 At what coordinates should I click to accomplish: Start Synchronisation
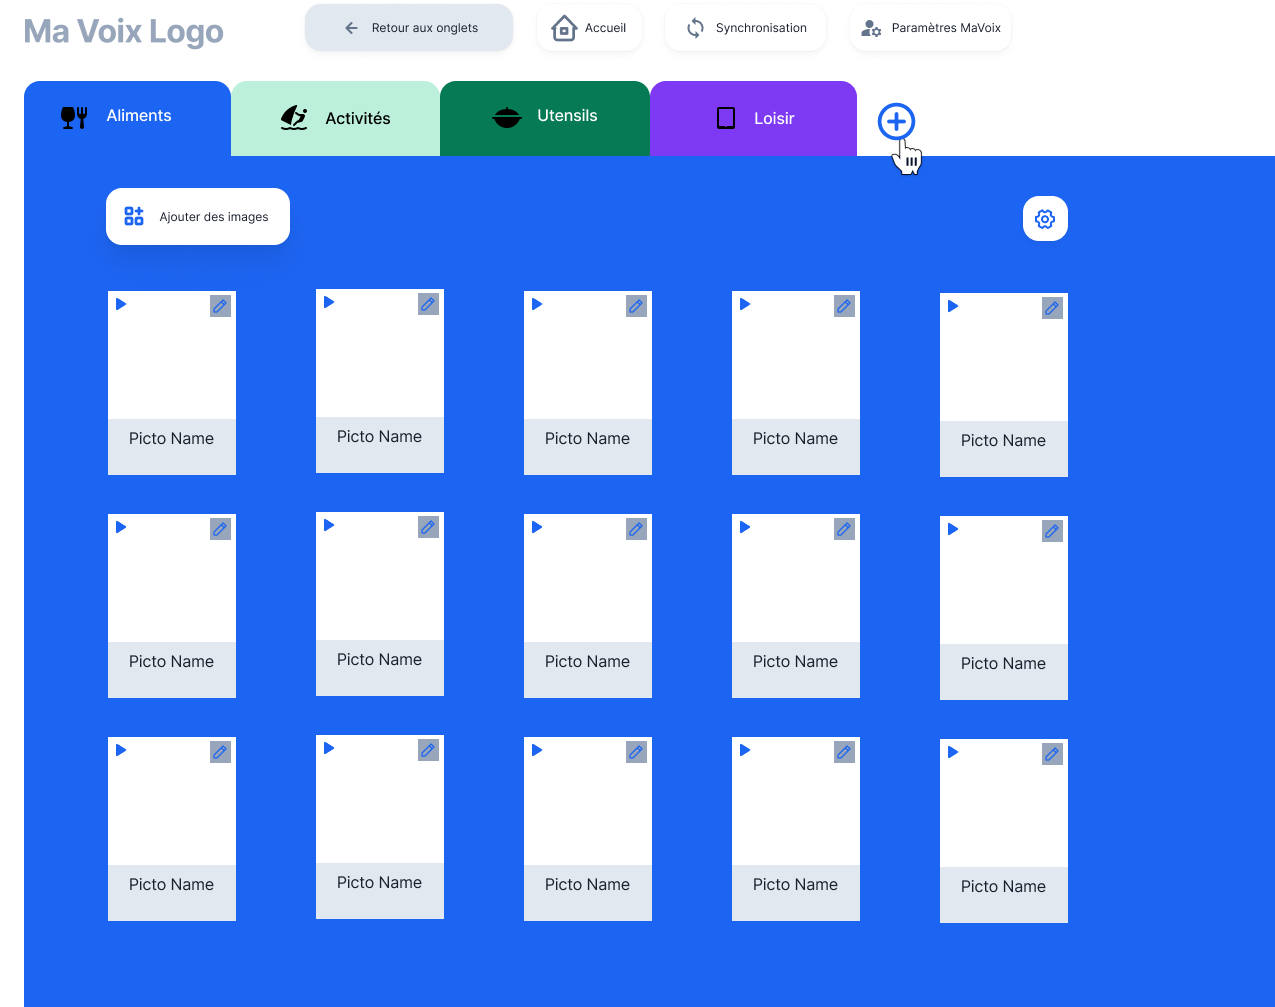tap(745, 28)
